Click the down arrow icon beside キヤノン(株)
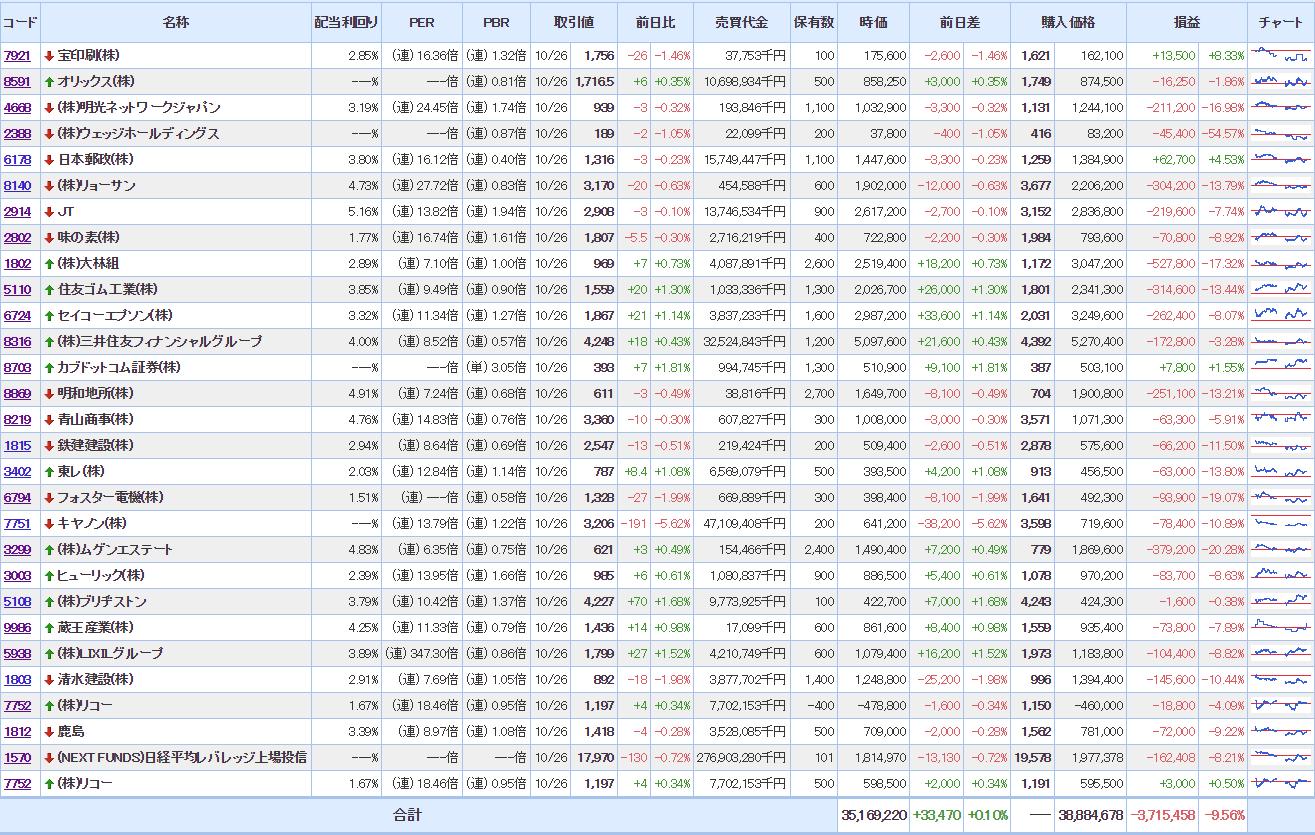 48,524
